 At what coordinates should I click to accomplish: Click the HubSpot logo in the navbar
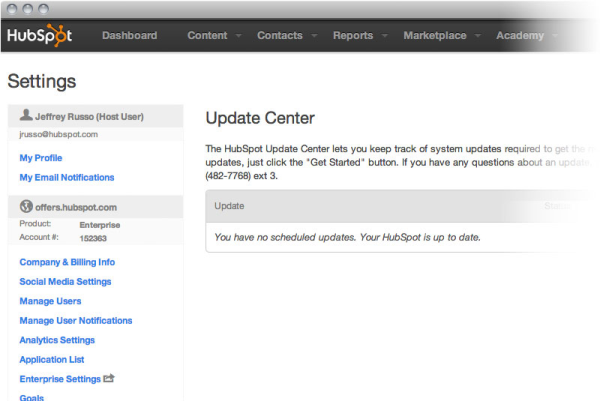pyautogui.click(x=40, y=36)
